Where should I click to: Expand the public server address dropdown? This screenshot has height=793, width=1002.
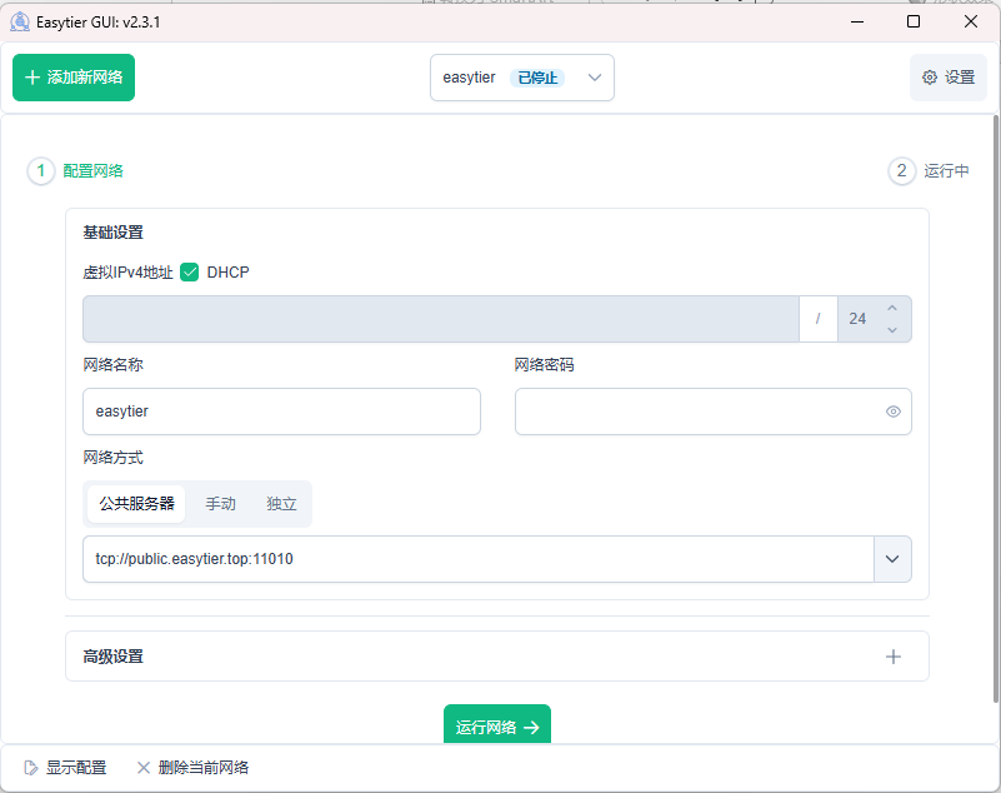click(x=893, y=559)
